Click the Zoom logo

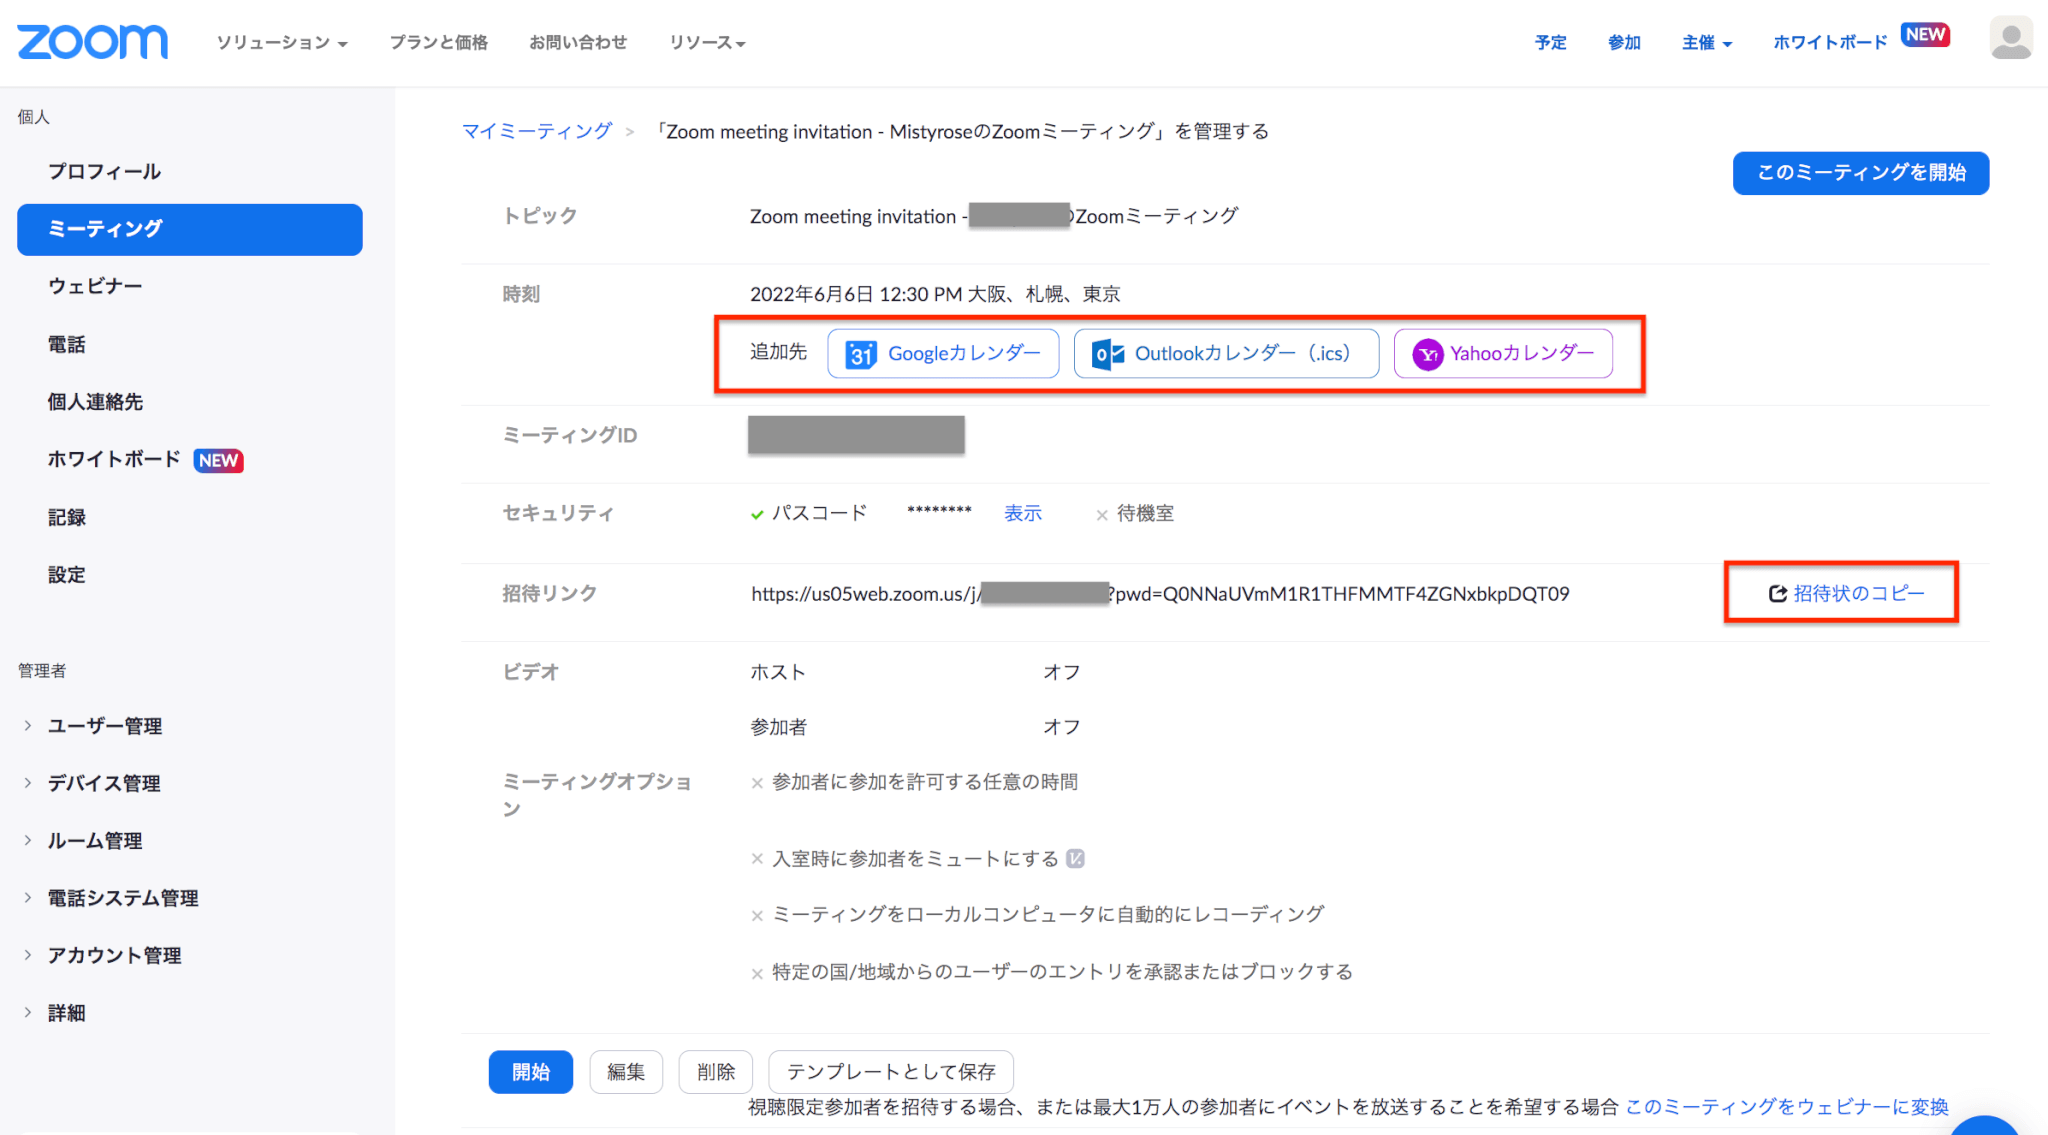93,41
